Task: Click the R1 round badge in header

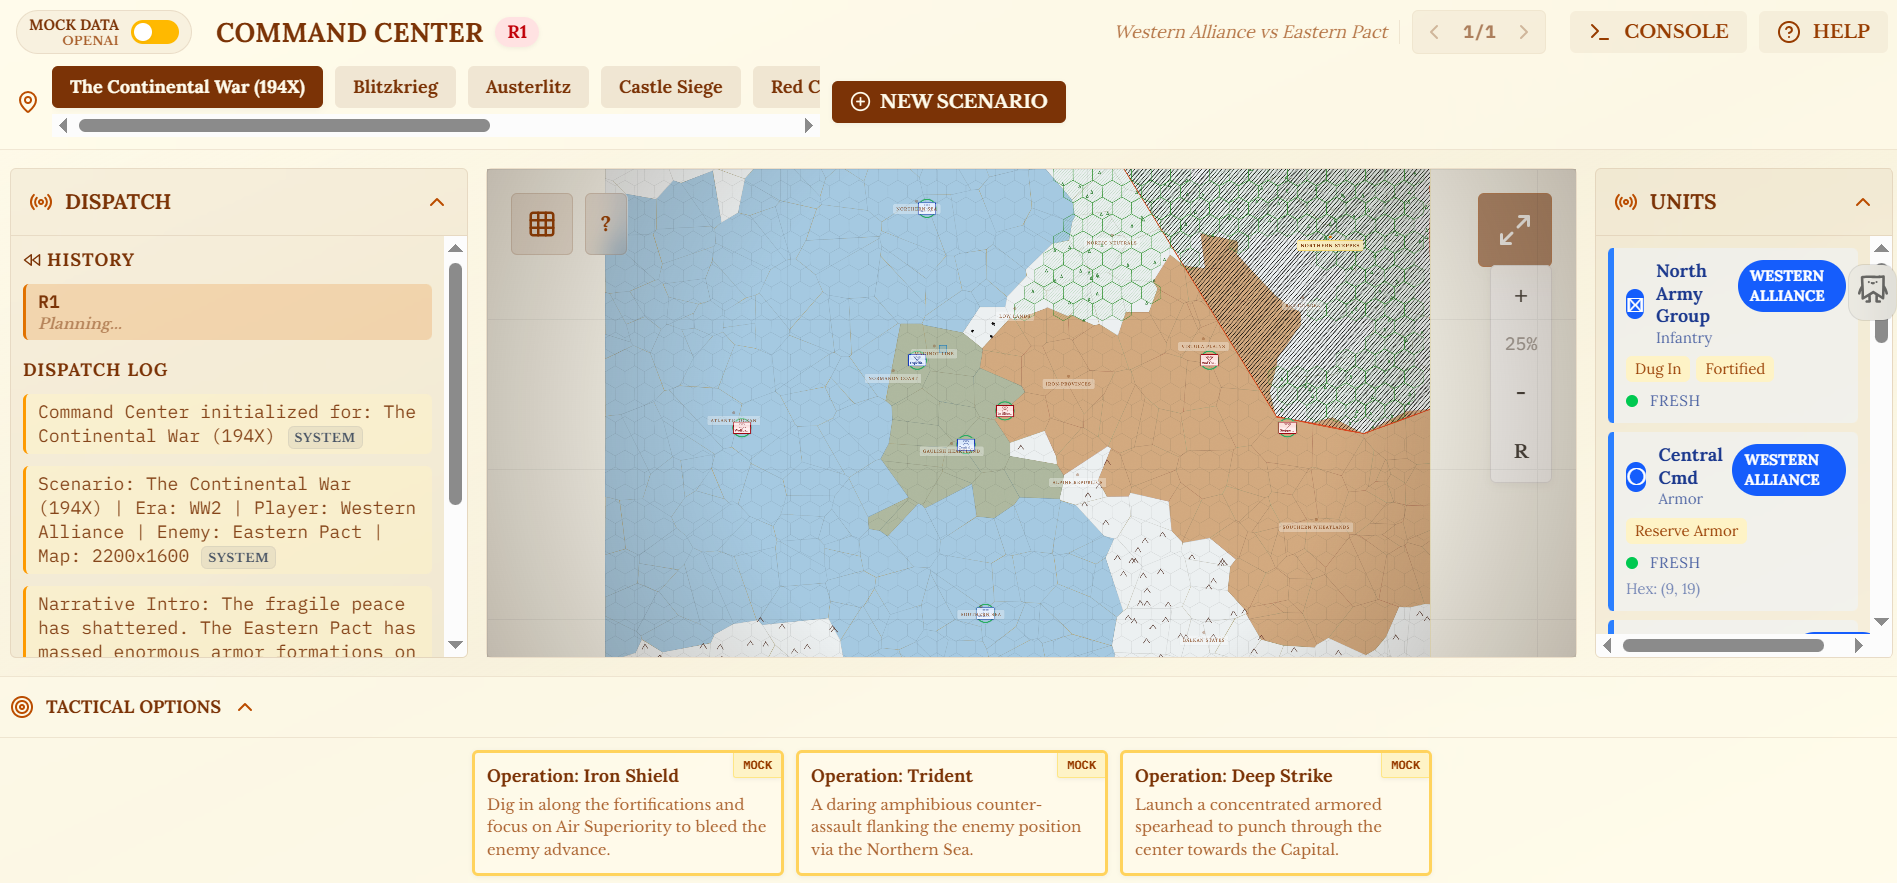Action: click(517, 32)
